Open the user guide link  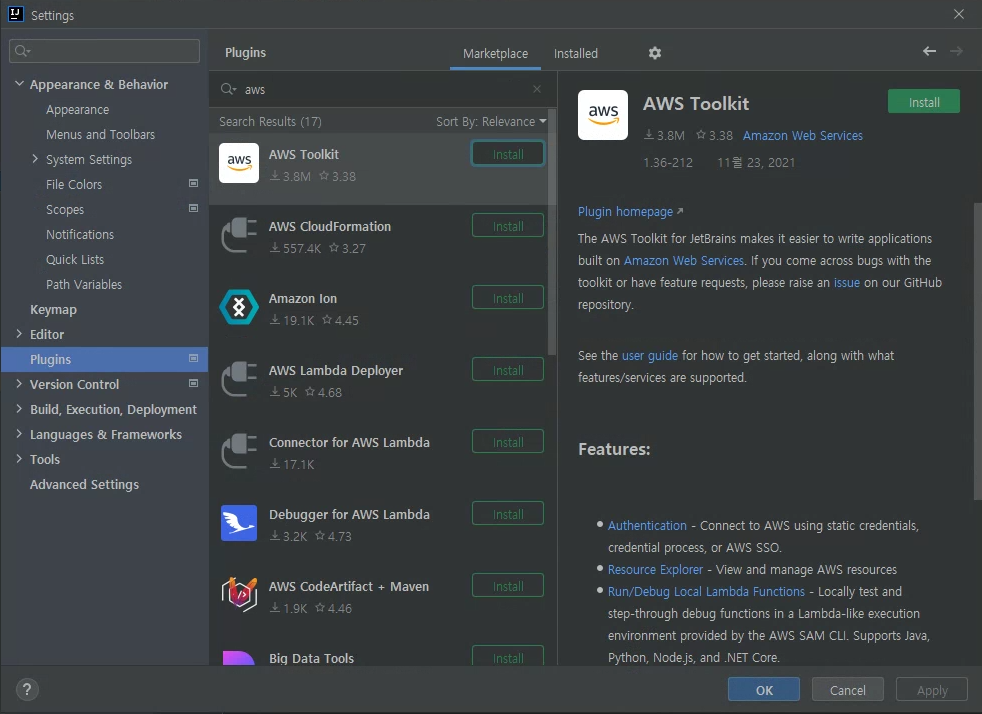pos(649,356)
